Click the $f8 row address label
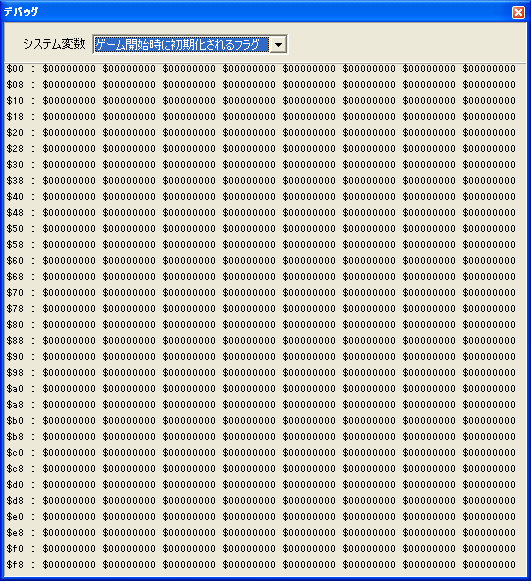Screen dimensions: 531x581 (15, 565)
